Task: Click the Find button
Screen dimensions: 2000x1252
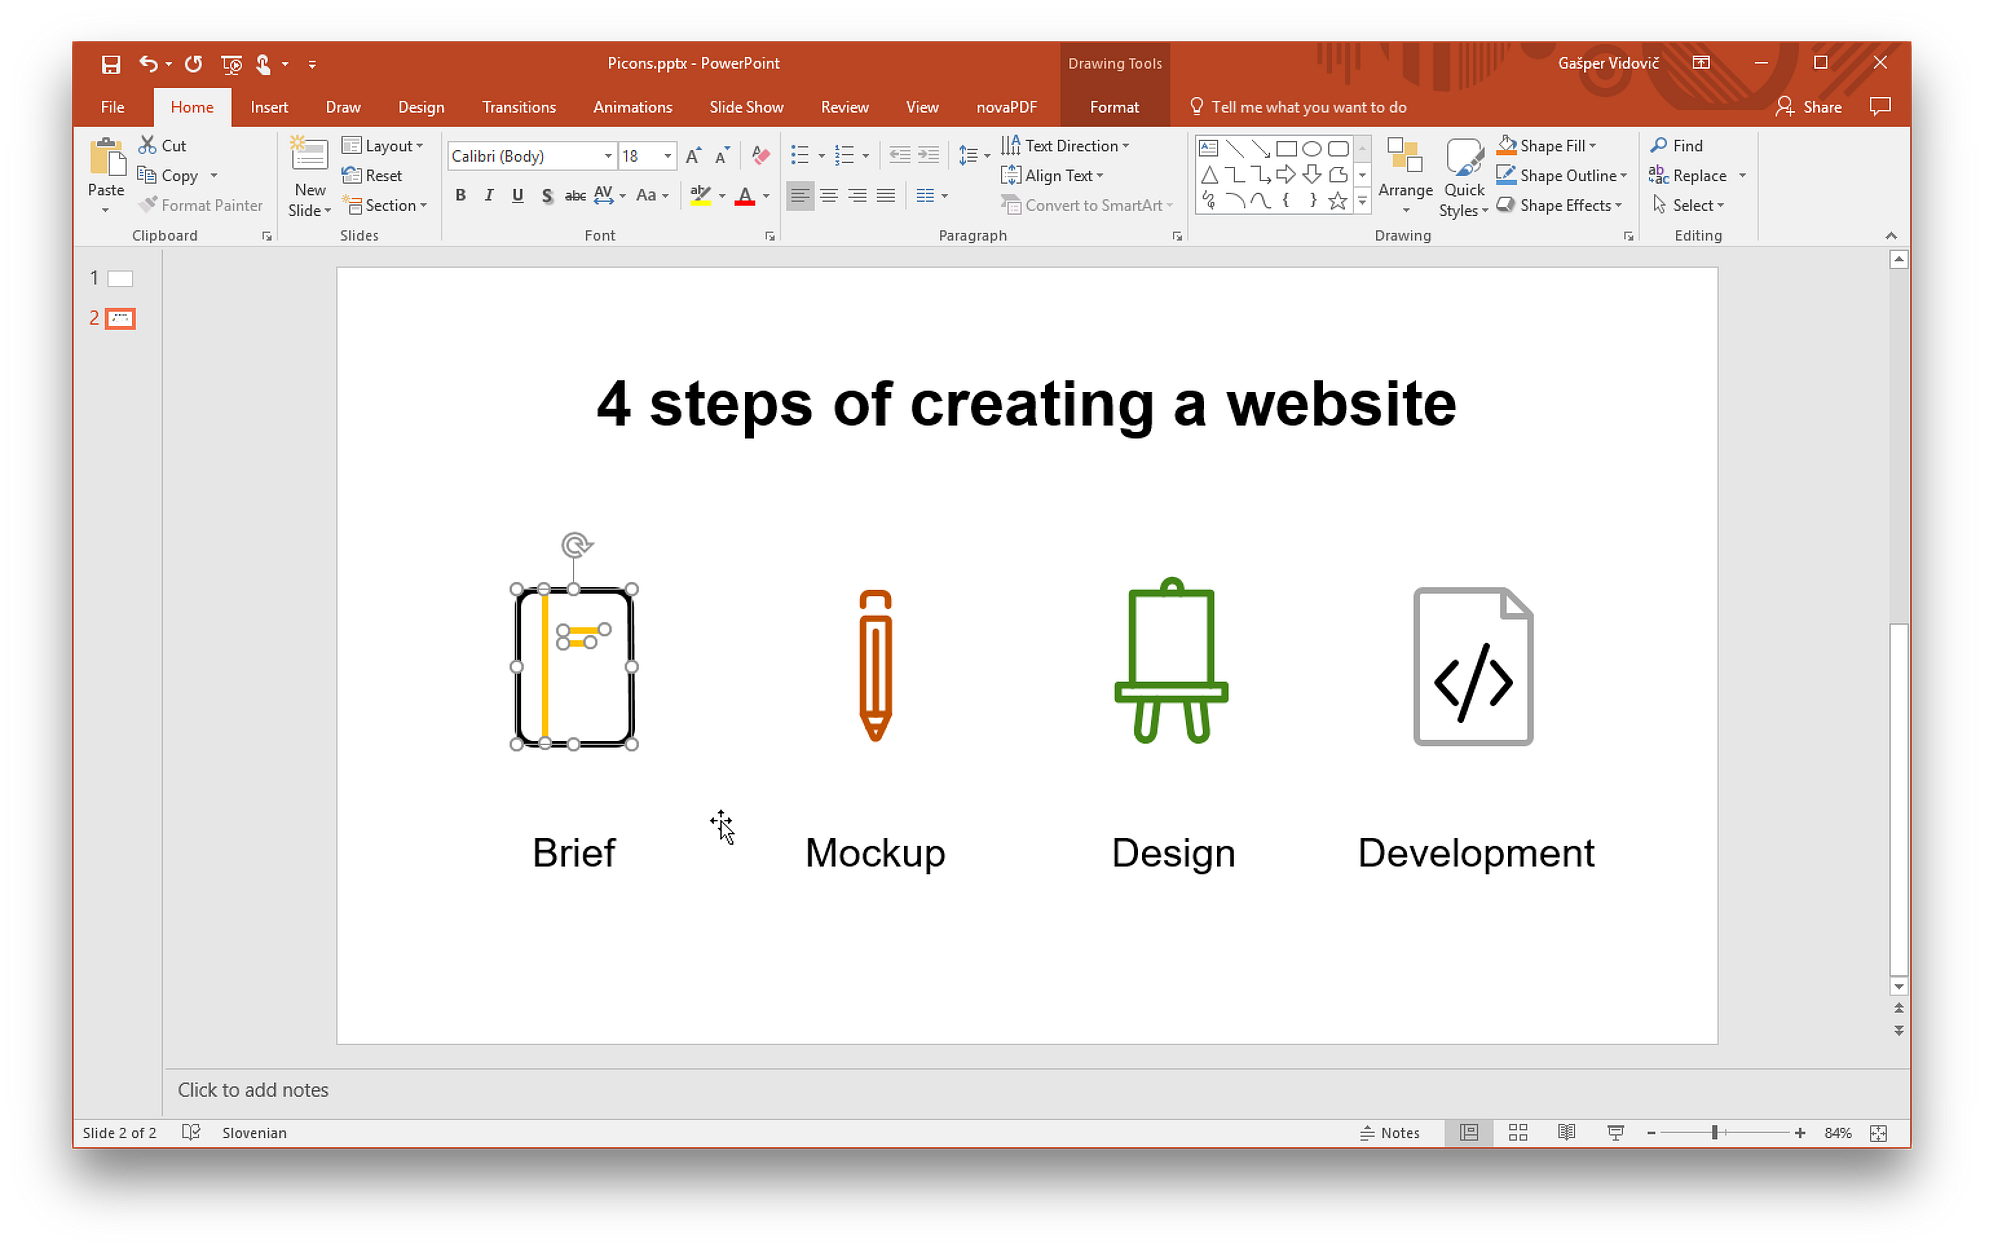Action: pyautogui.click(x=1676, y=146)
